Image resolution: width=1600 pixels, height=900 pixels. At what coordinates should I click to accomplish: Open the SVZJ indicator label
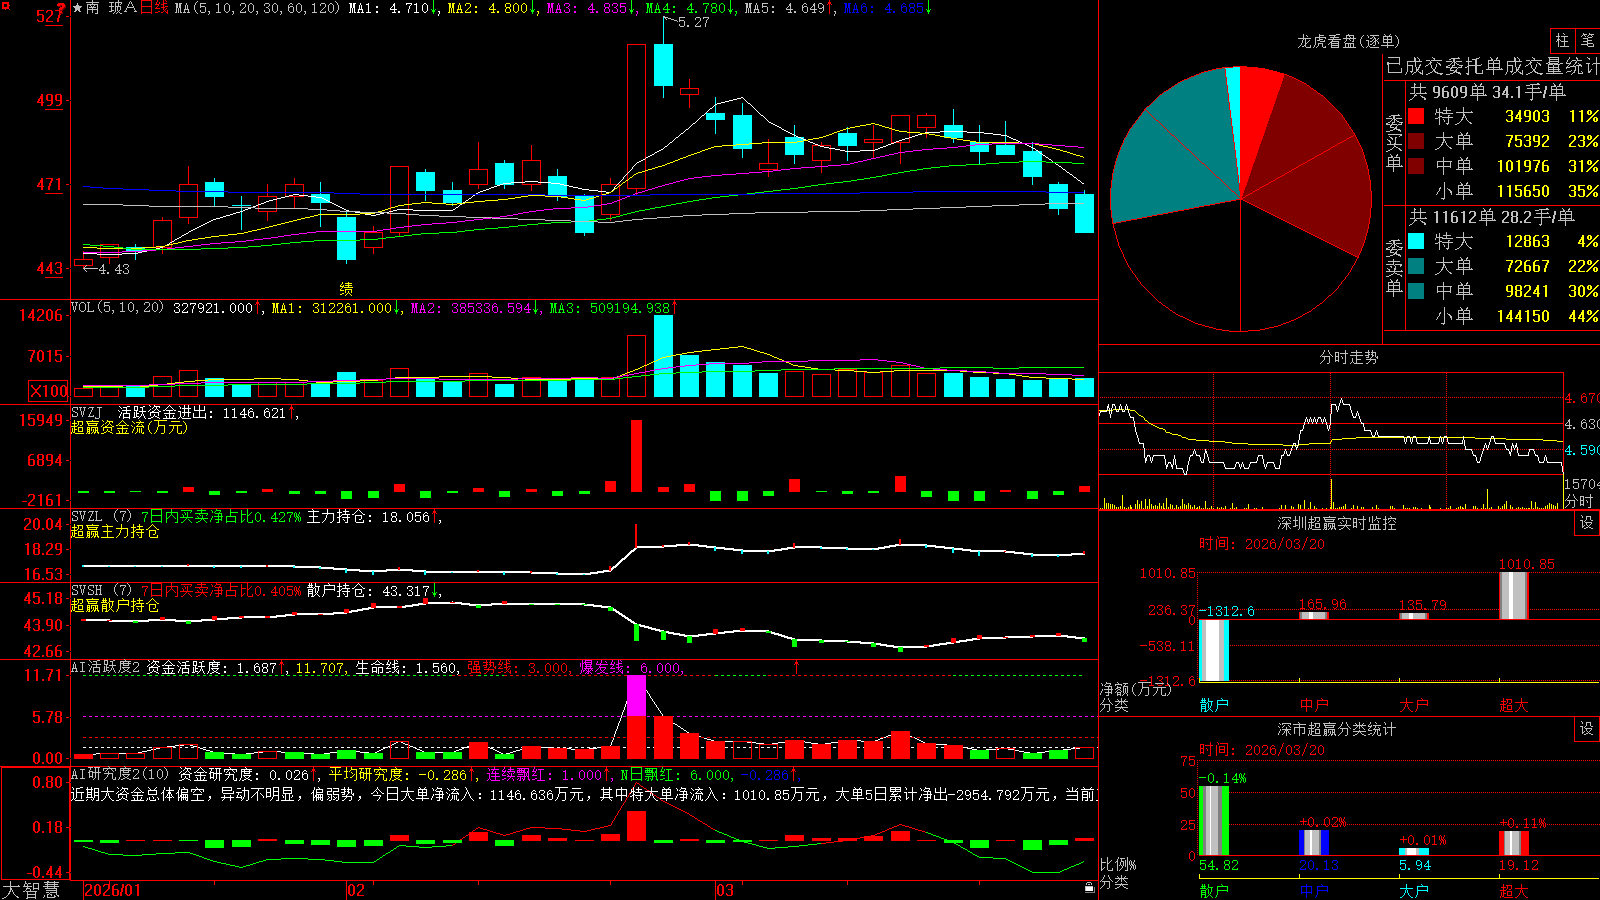[x=86, y=412]
